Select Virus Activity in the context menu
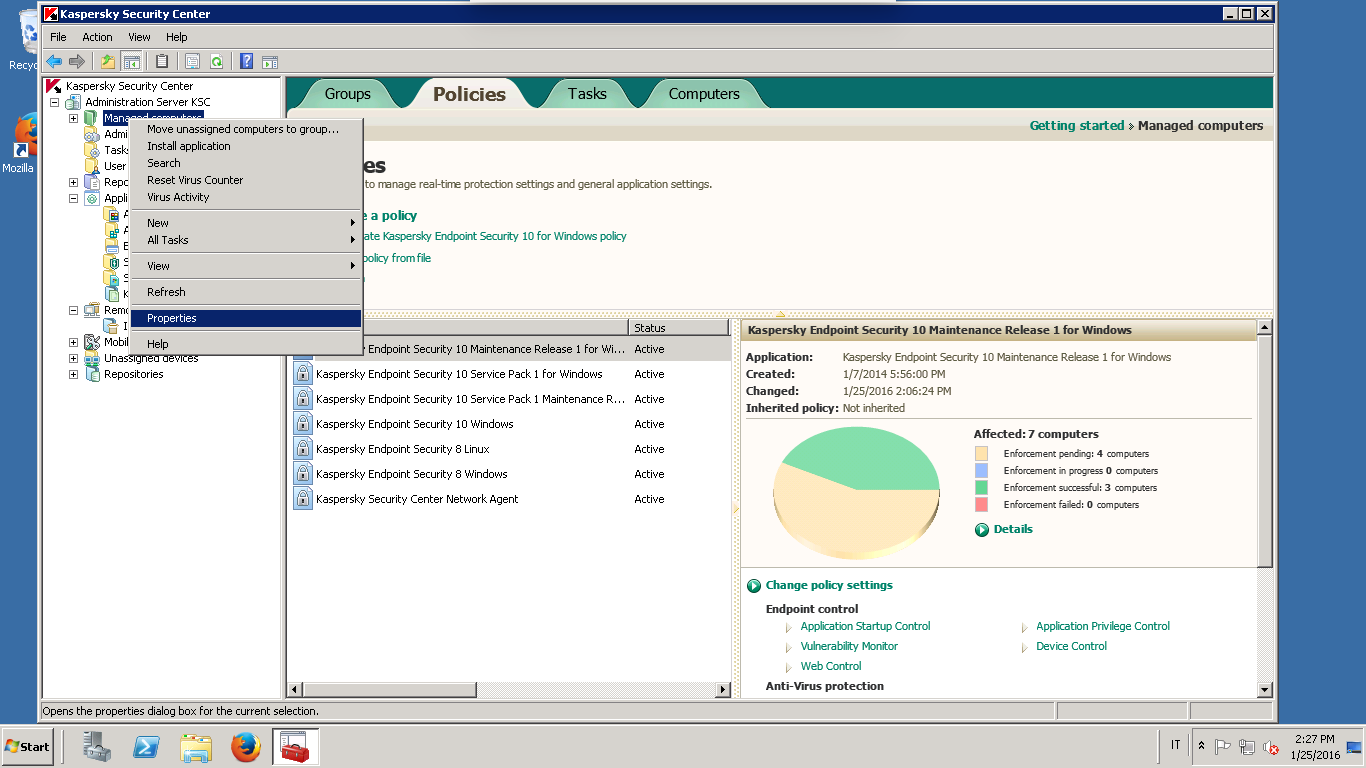The width and height of the screenshot is (1366, 768). pyautogui.click(x=246, y=197)
